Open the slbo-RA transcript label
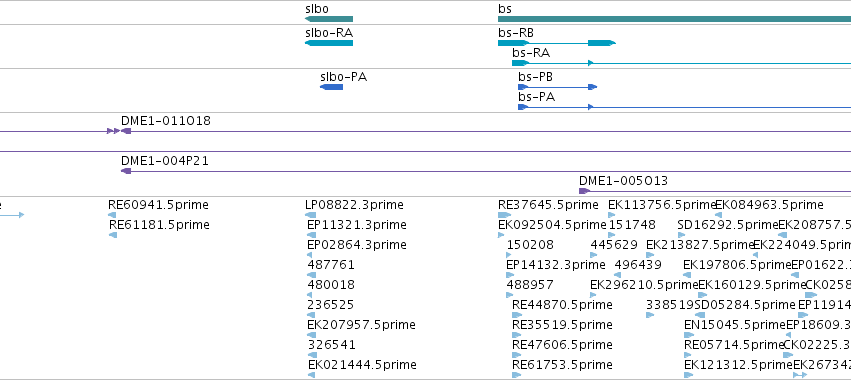The image size is (851, 380). click(x=329, y=33)
